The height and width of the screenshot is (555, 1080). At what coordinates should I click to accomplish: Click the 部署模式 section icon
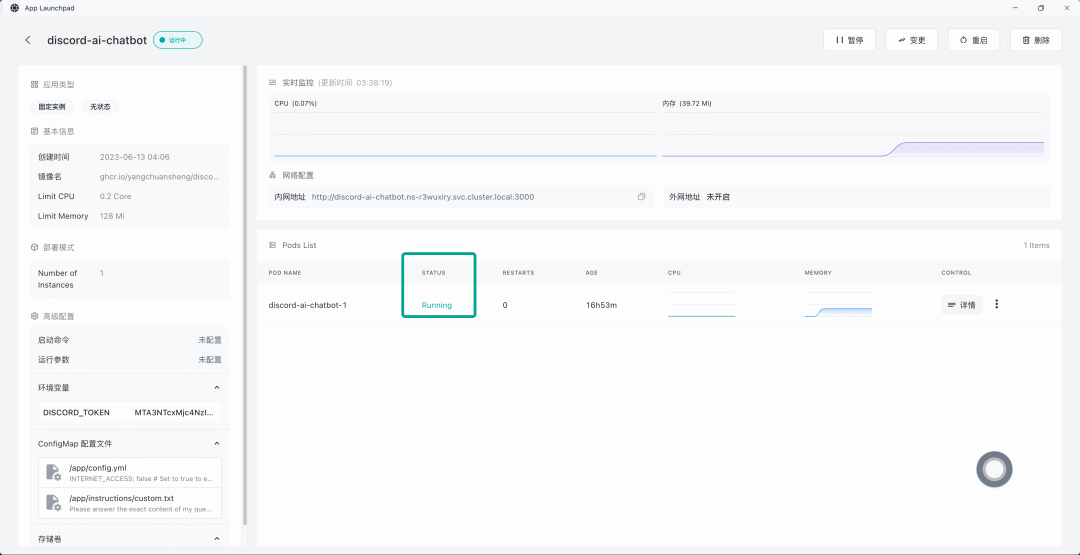click(x=34, y=247)
